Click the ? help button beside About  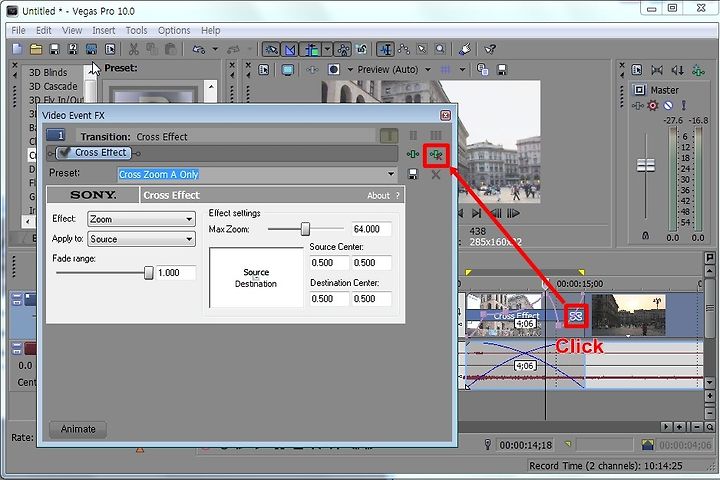(x=398, y=196)
